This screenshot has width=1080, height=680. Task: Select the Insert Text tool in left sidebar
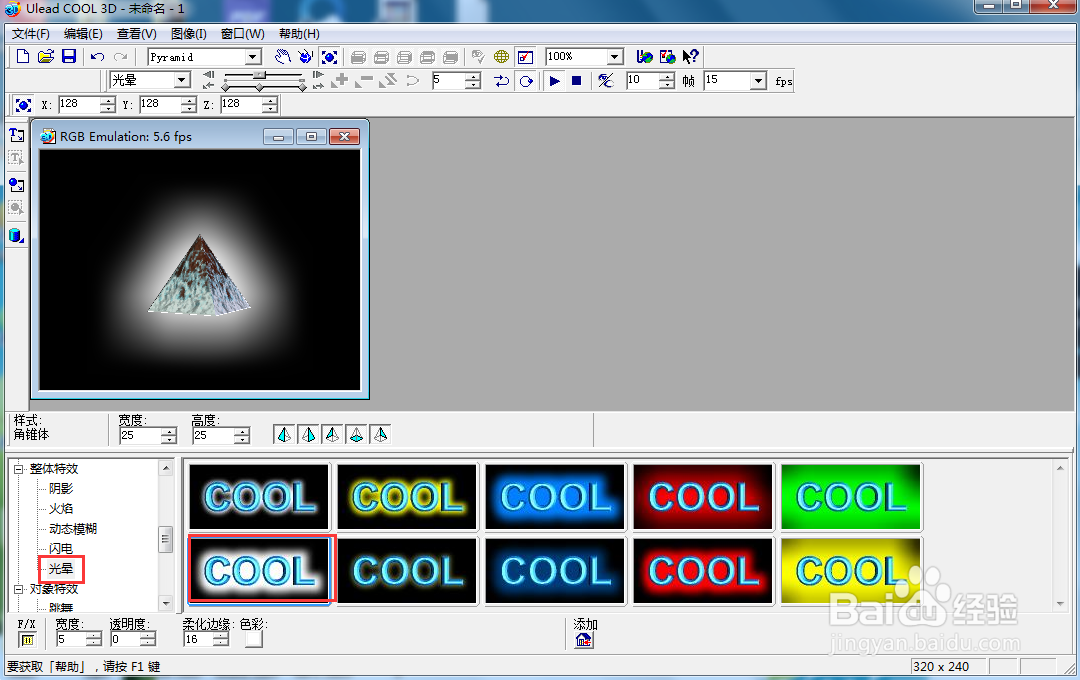[17, 135]
